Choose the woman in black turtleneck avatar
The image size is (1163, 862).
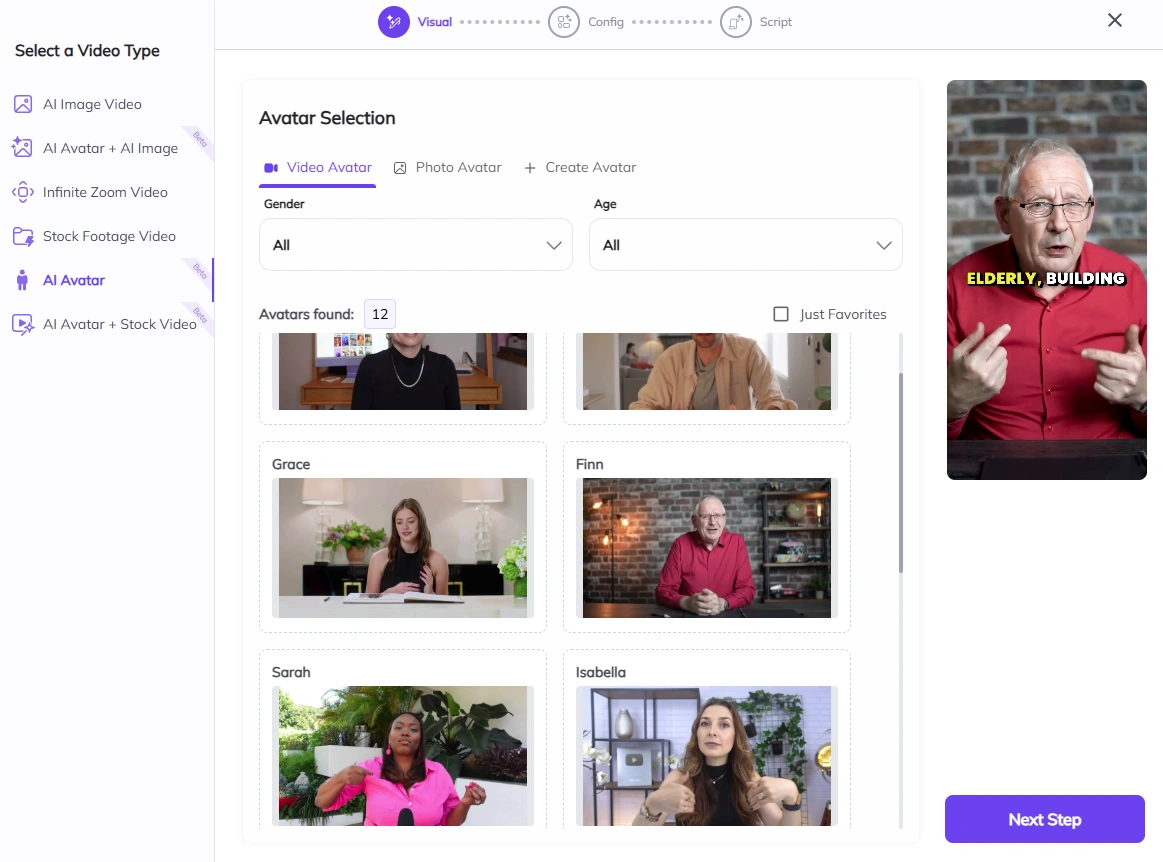click(x=403, y=371)
